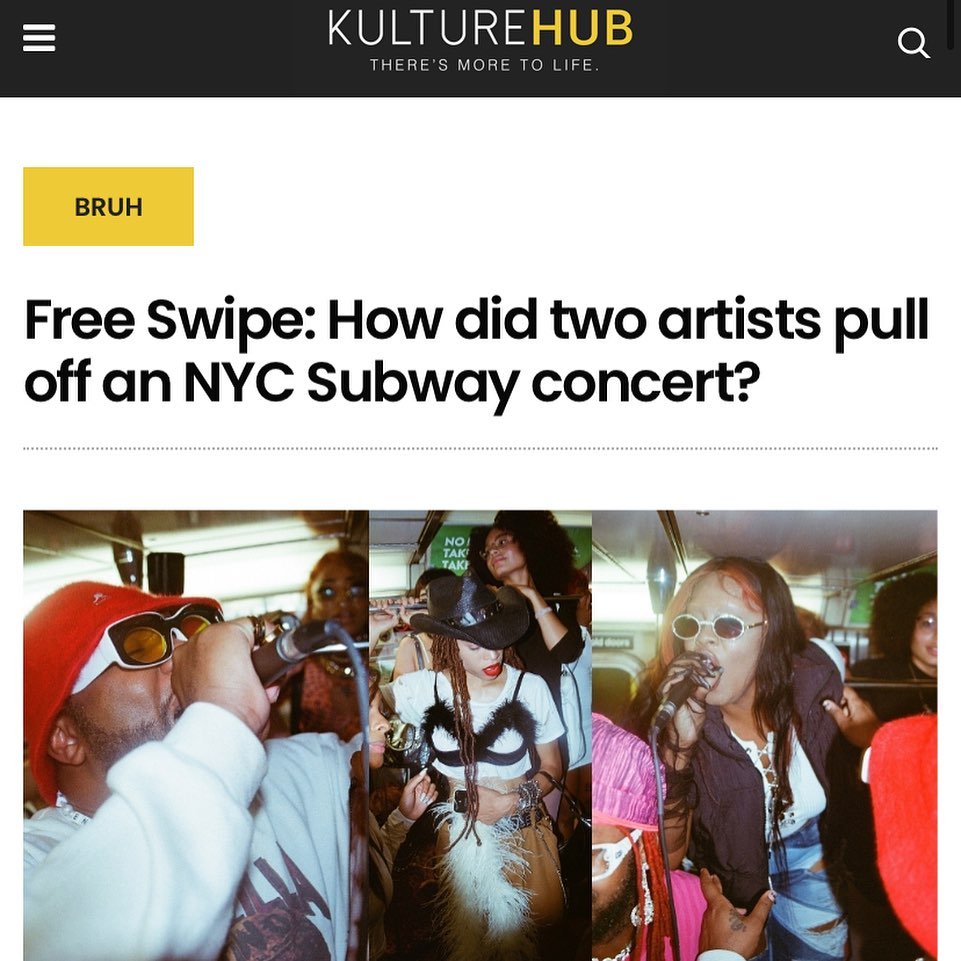Open the BRUH category tag

coord(108,207)
